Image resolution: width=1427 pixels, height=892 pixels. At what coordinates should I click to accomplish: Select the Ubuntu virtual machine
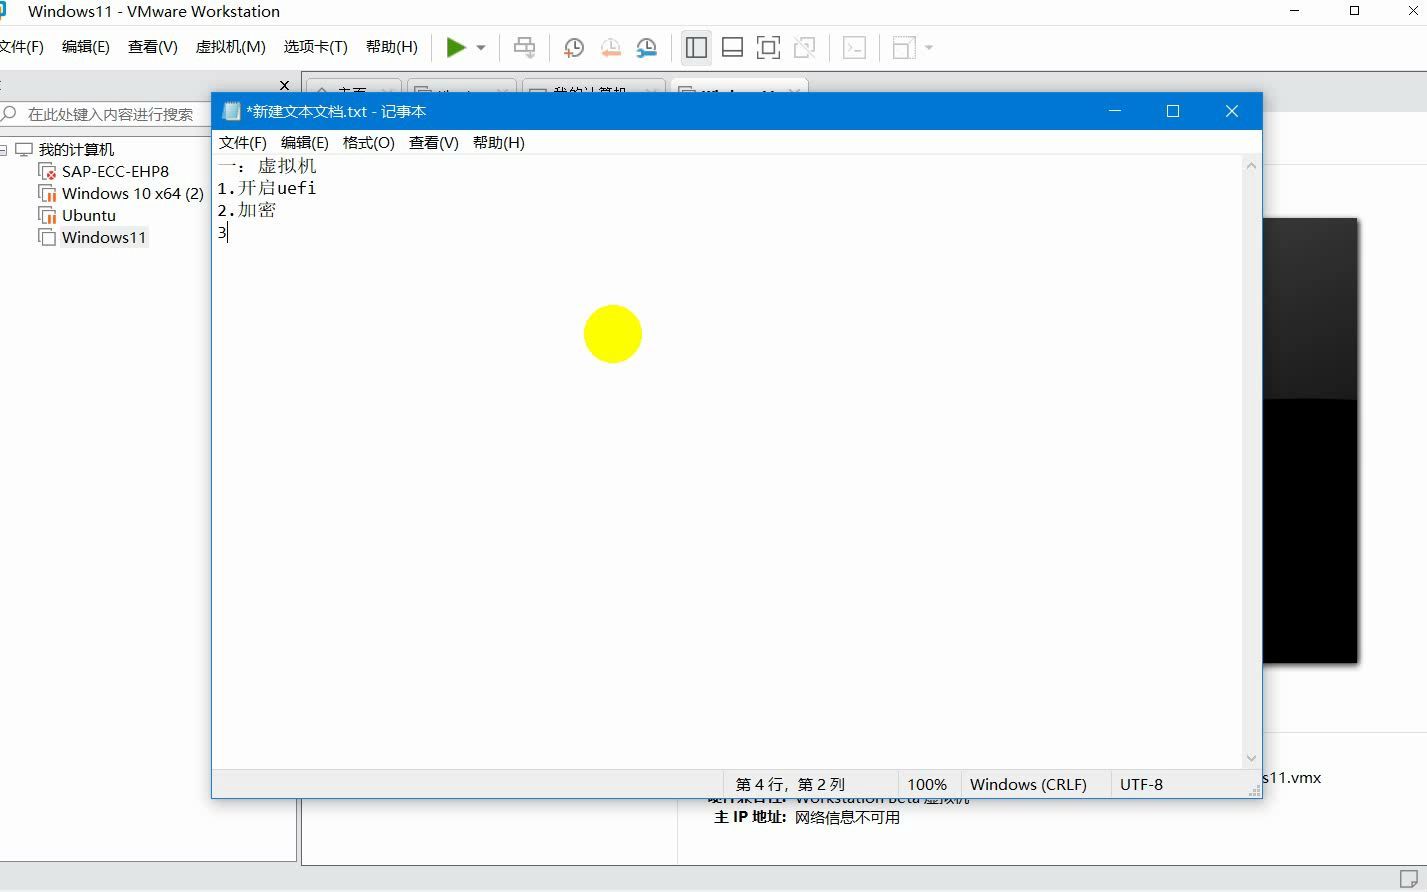point(88,214)
